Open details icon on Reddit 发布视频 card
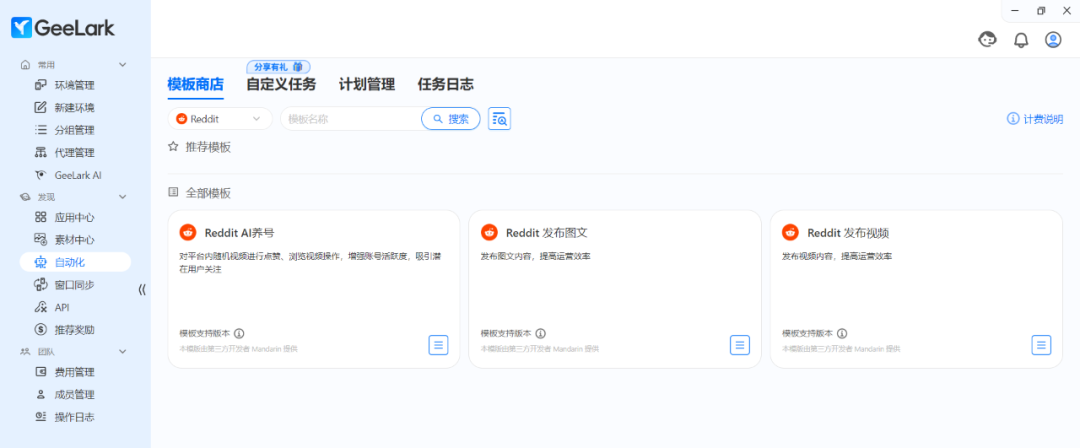The width and height of the screenshot is (1080, 448). click(x=1041, y=345)
